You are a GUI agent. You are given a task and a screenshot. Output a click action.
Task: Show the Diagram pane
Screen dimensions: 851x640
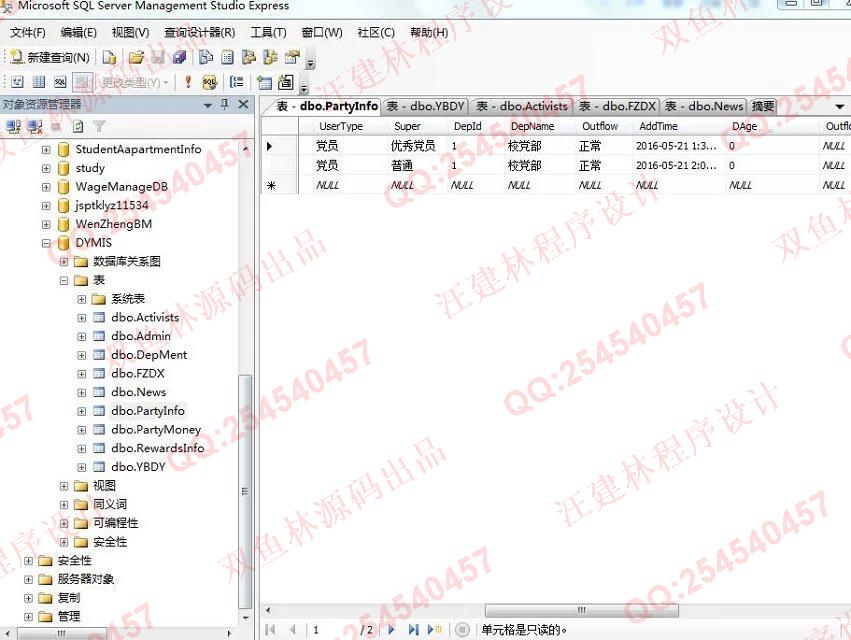point(17,82)
